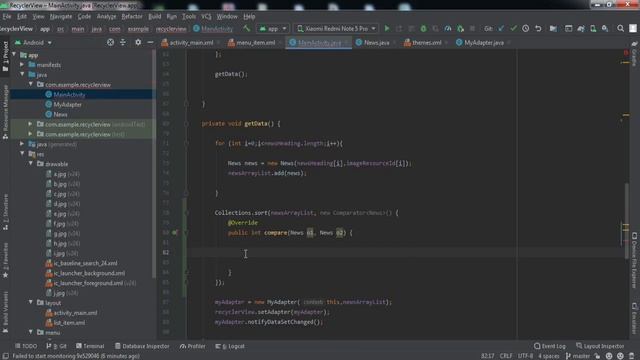Click Collapse All icon in Project panel
Image resolution: width=640 pixels, height=360 pixels.
[123, 42]
